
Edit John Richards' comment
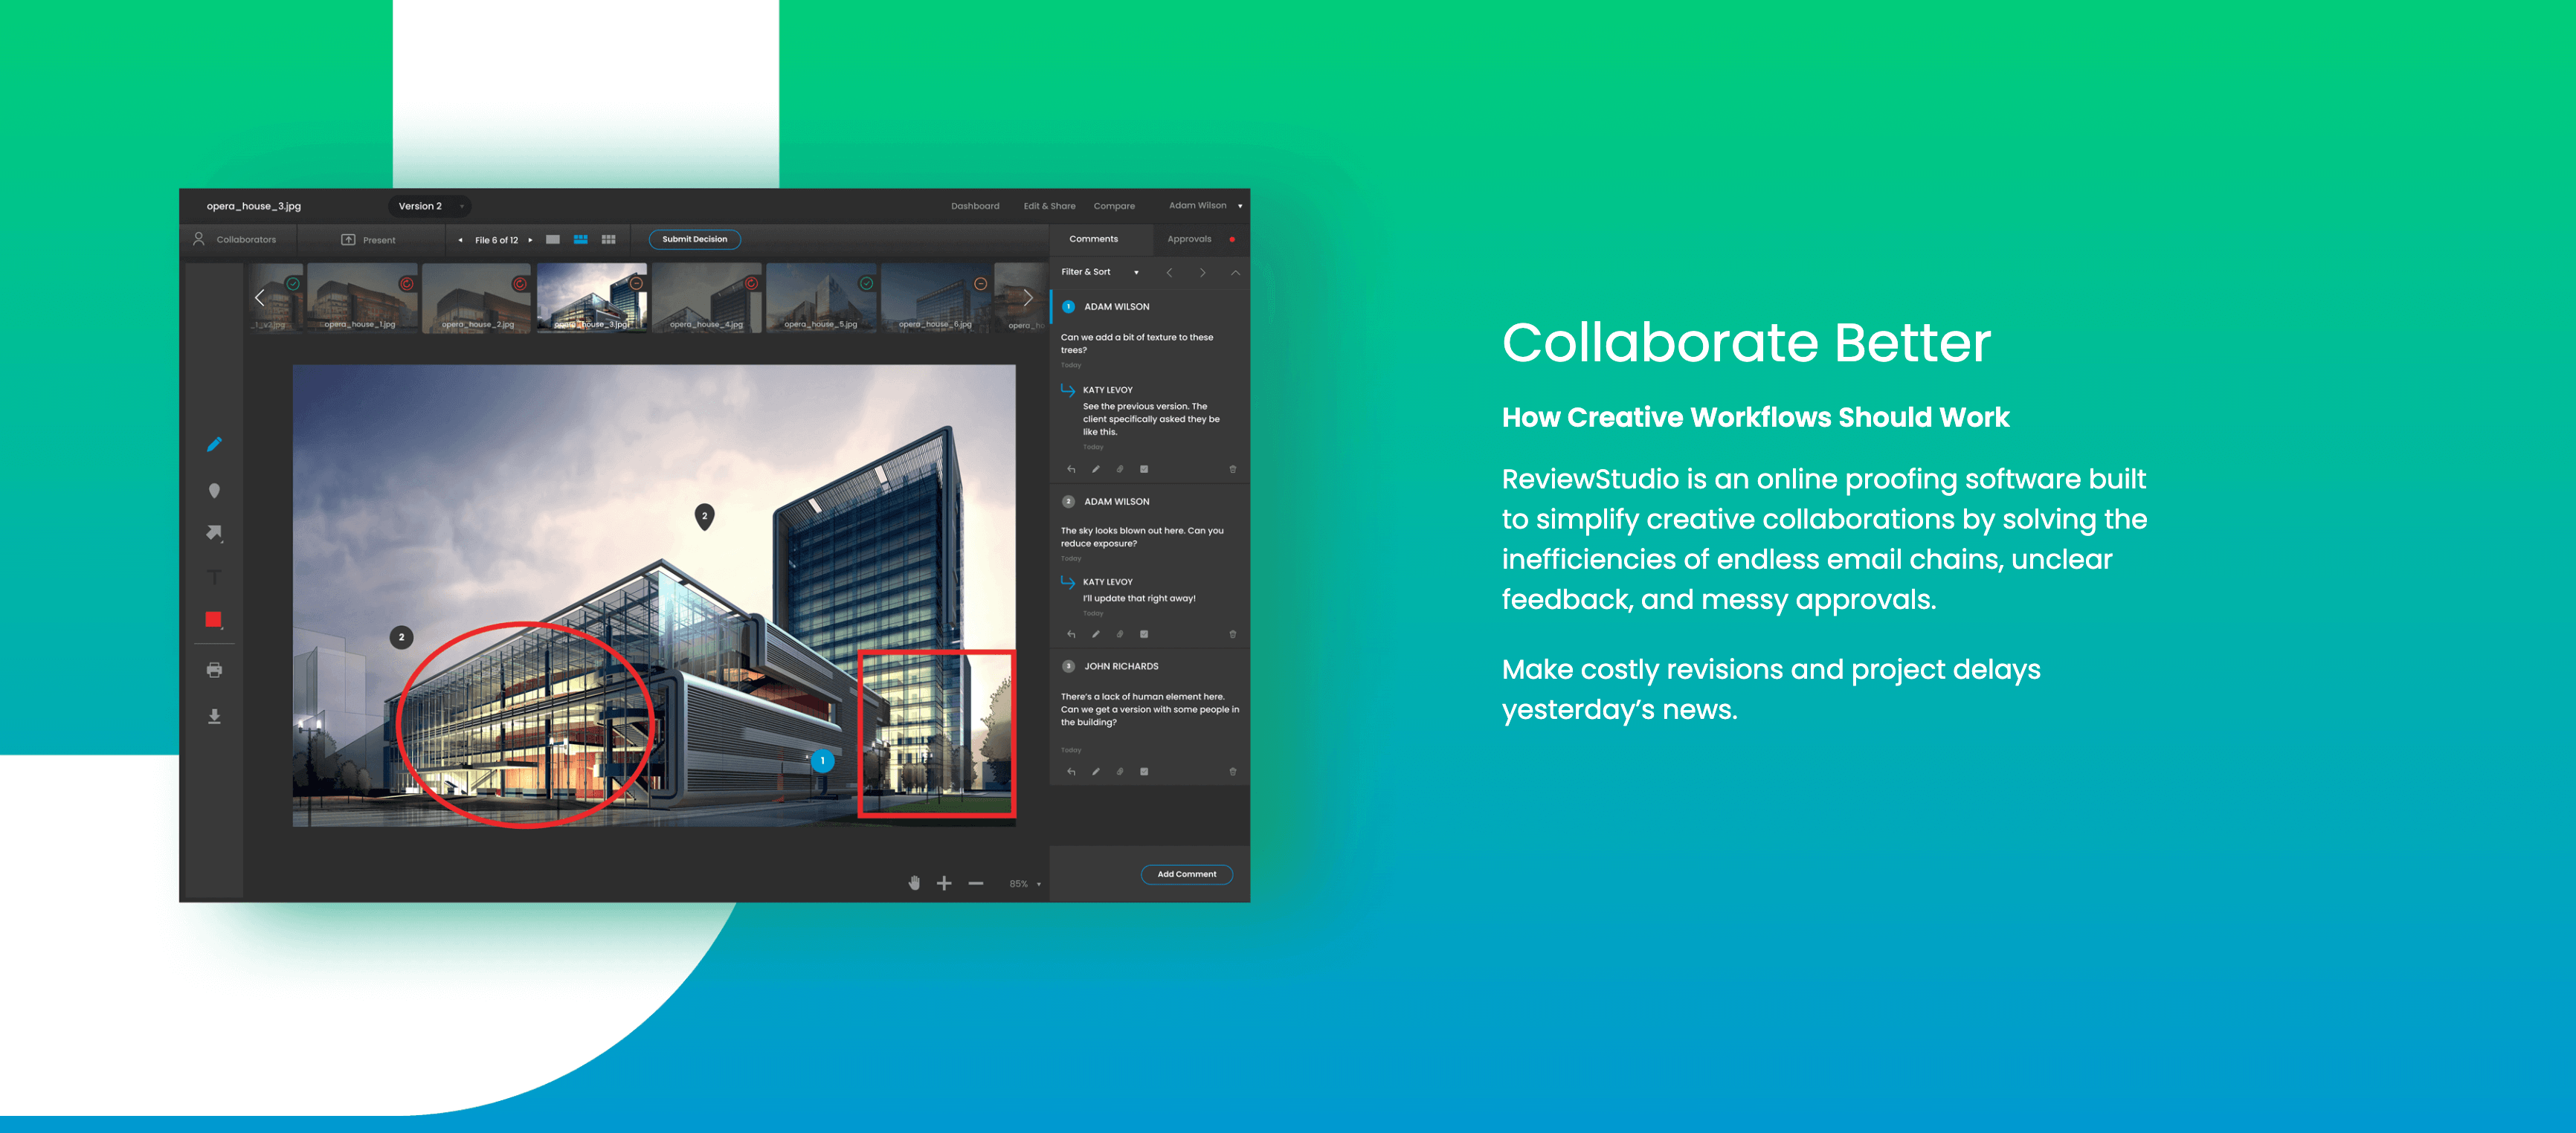[1096, 772]
